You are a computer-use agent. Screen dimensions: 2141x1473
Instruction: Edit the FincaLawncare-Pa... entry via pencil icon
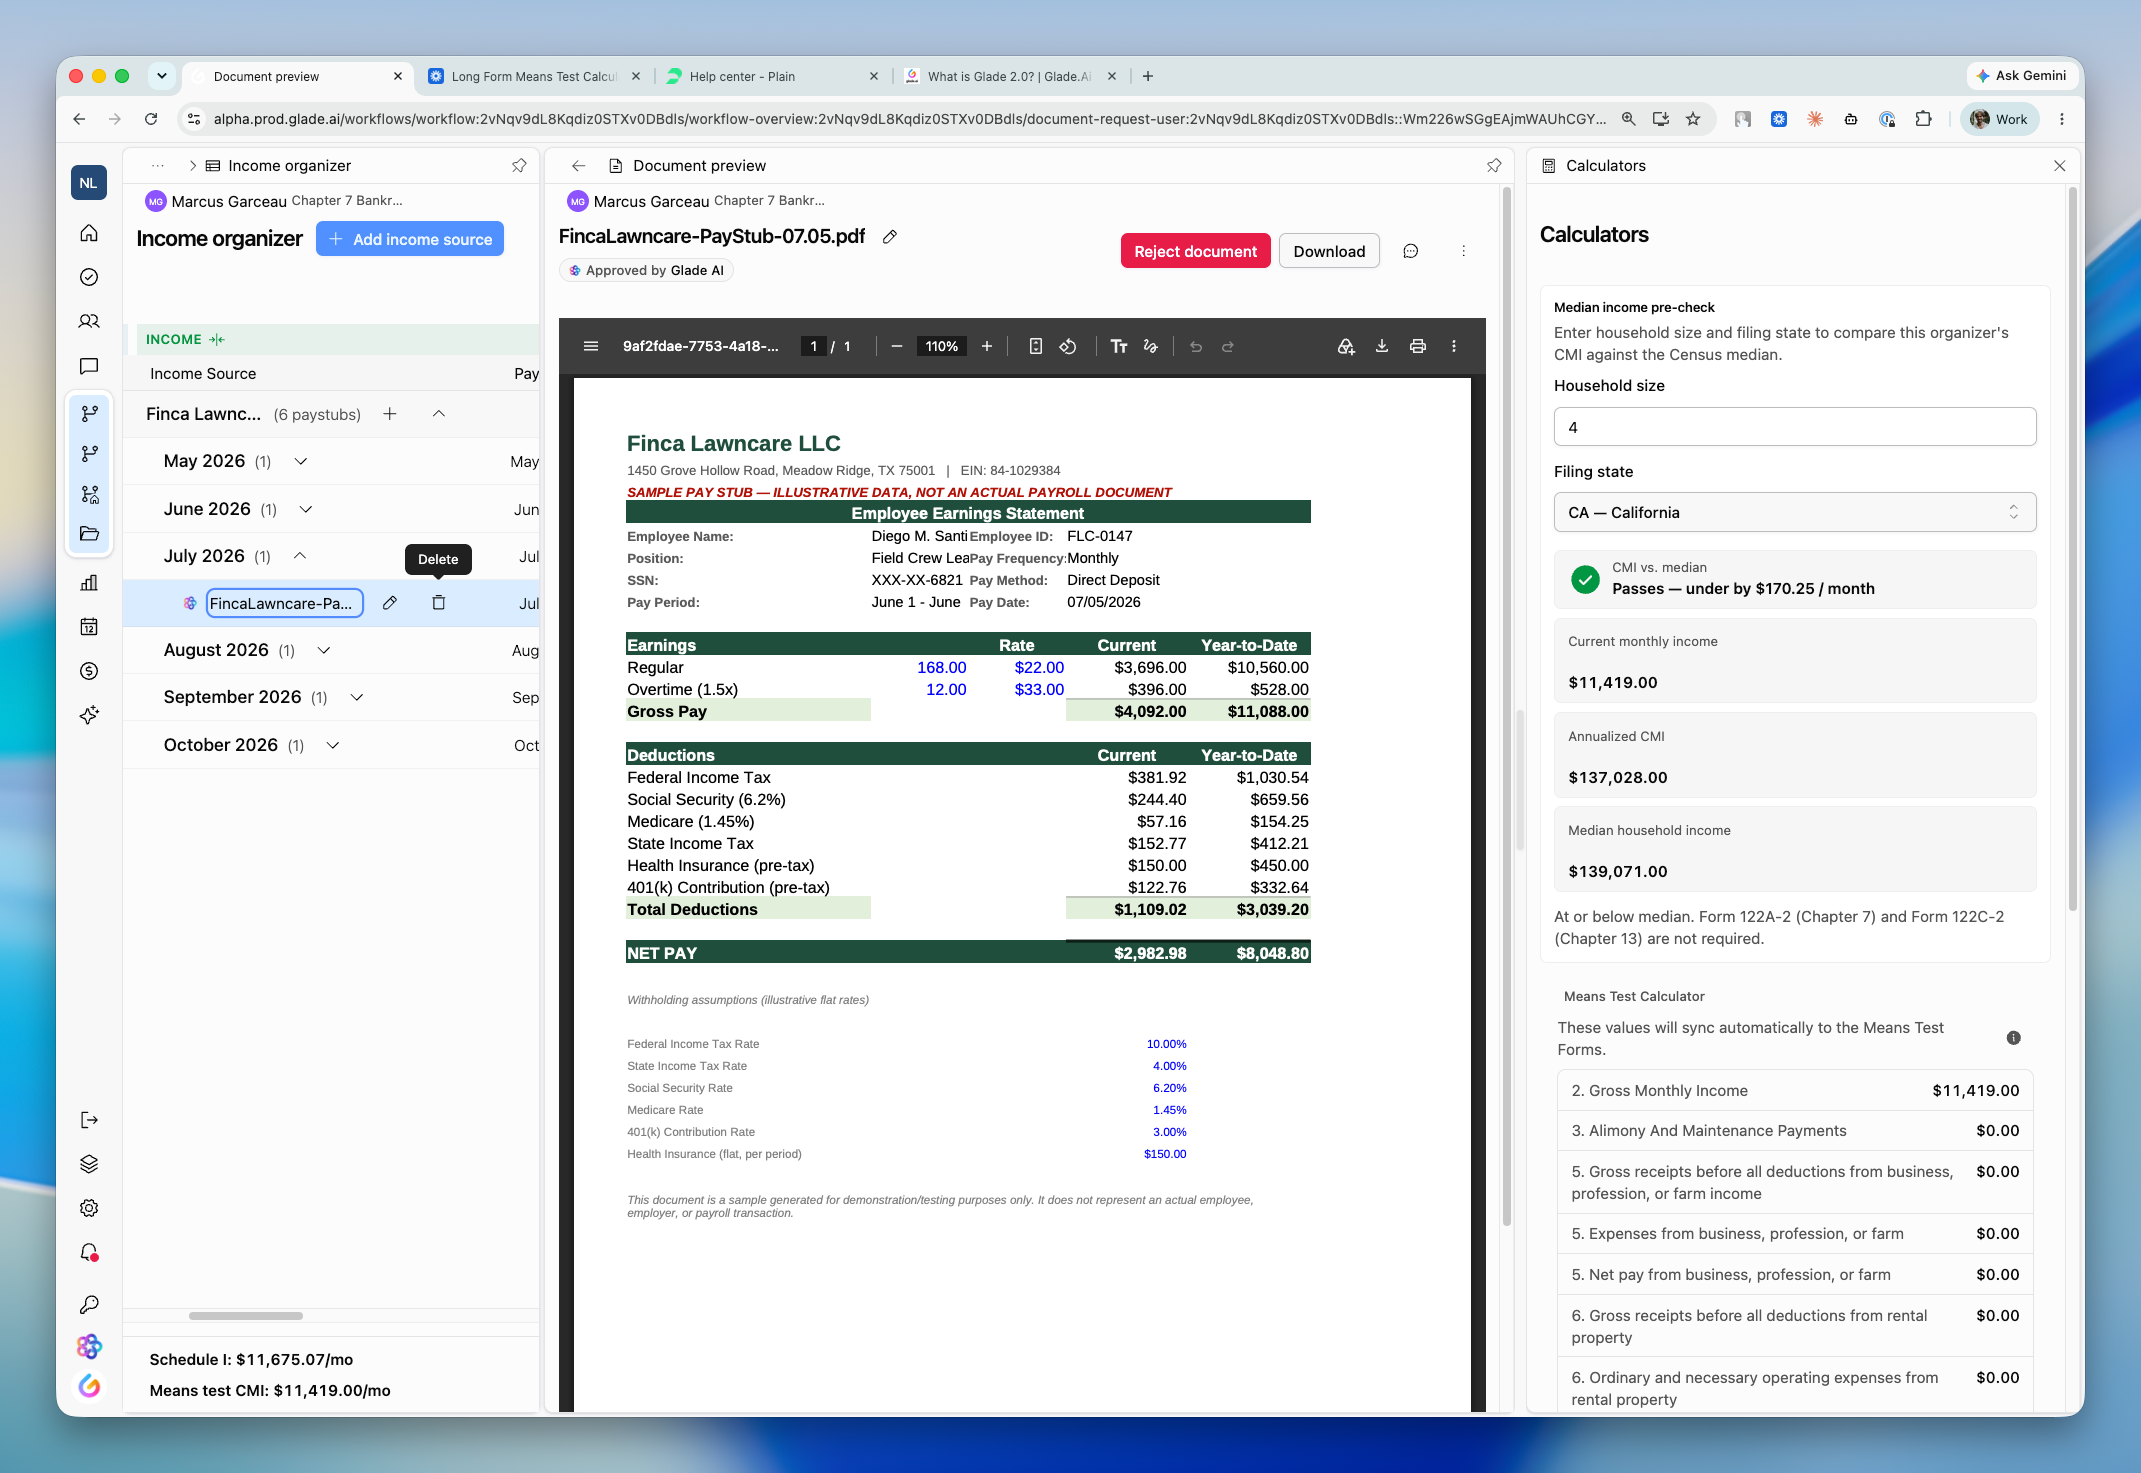[390, 603]
